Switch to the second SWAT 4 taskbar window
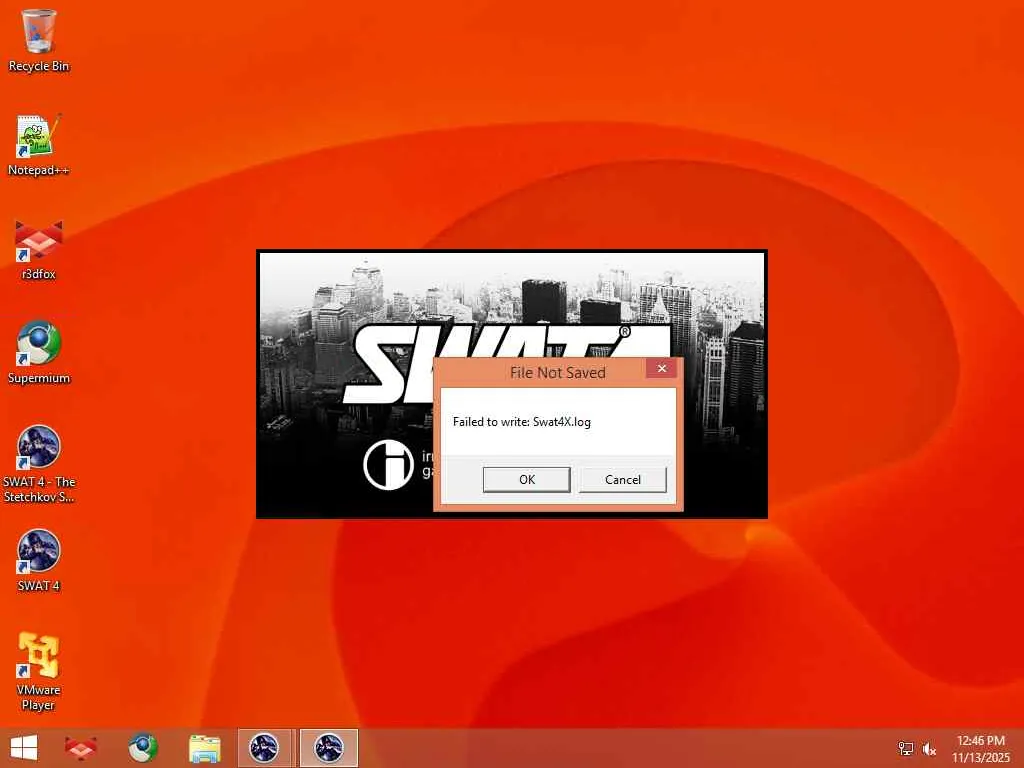Viewport: 1024px width, 768px height. [x=328, y=748]
